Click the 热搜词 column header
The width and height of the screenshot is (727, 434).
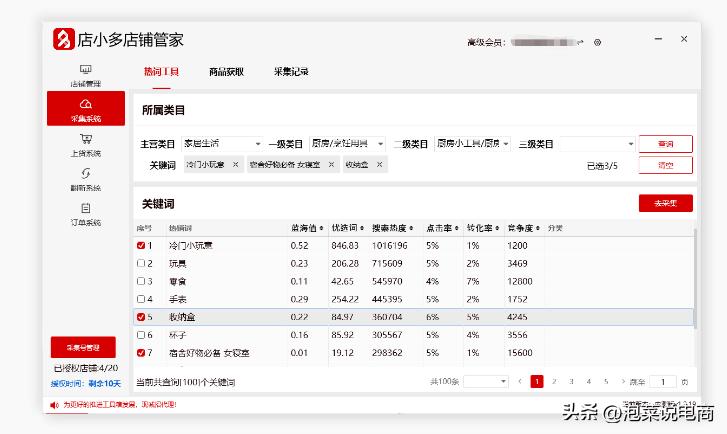(x=180, y=228)
